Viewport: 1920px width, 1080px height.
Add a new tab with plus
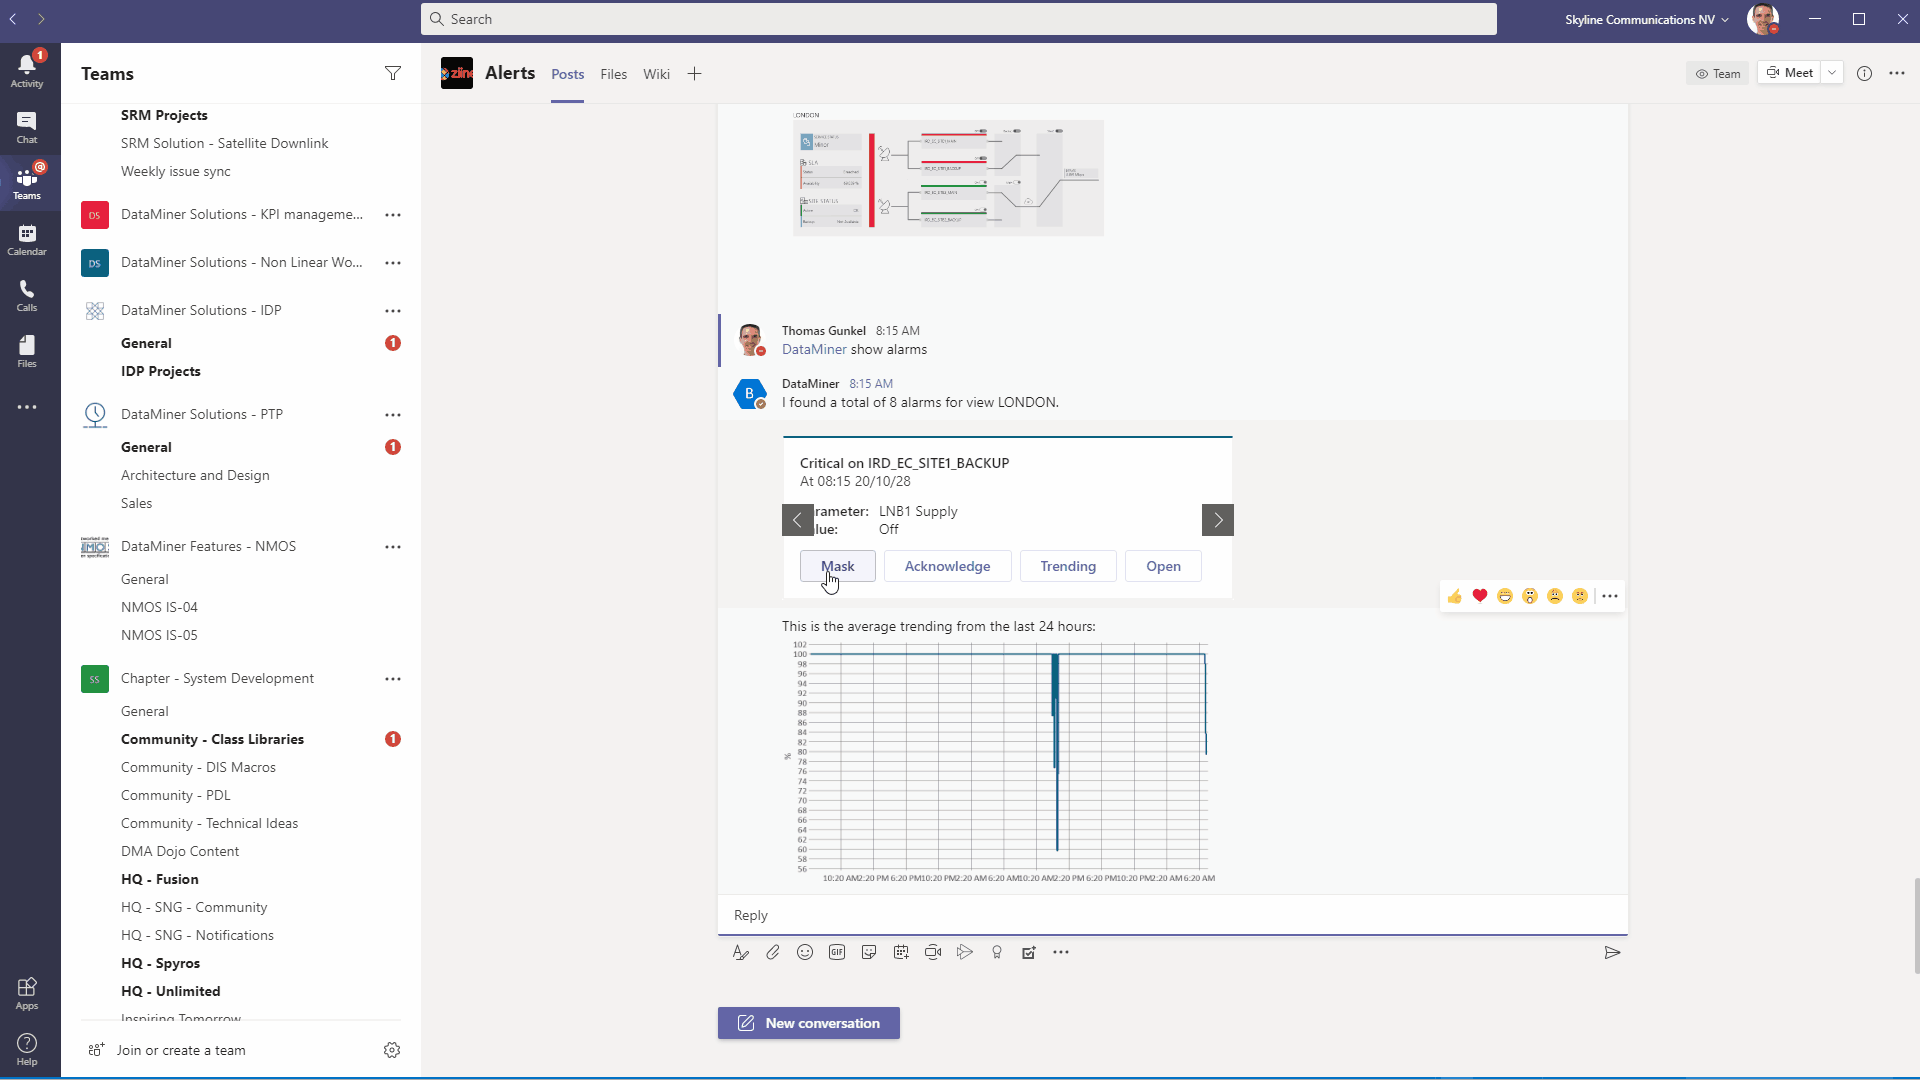click(x=695, y=74)
